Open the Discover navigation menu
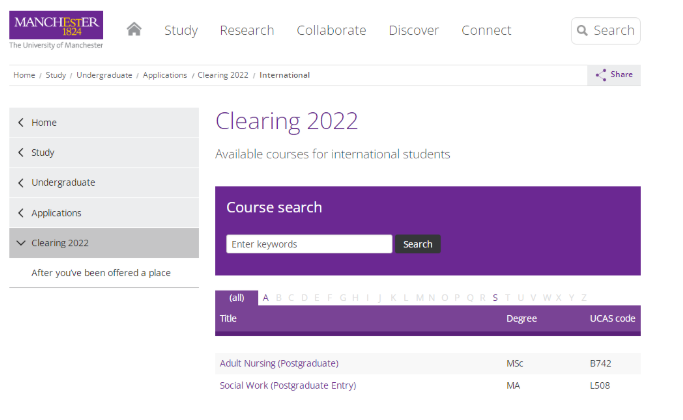Screen dimensions: 683x420 click(413, 30)
